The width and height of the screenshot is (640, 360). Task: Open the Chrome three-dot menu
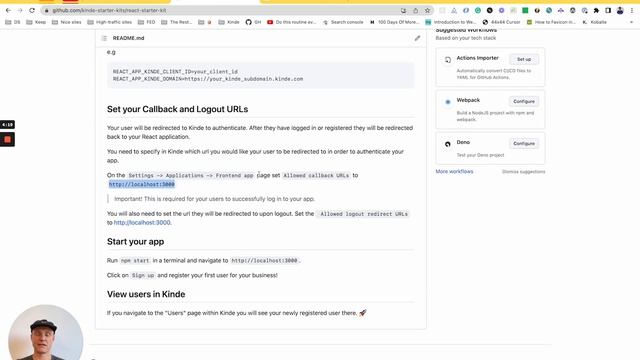(631, 10)
